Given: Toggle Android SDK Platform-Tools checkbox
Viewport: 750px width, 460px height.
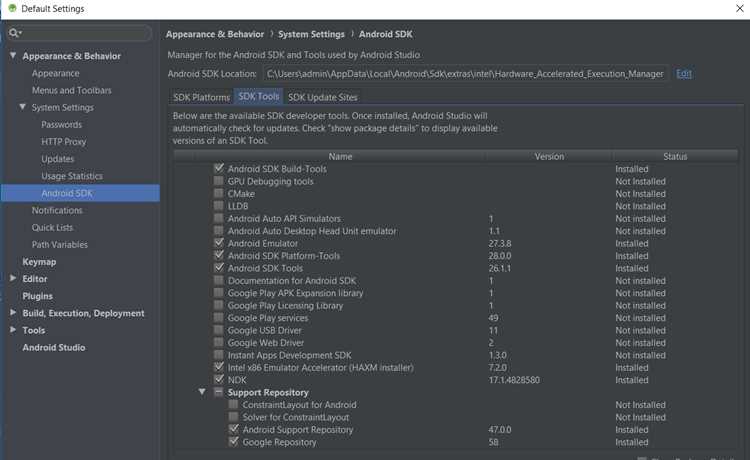Looking at the screenshot, I should coord(219,255).
